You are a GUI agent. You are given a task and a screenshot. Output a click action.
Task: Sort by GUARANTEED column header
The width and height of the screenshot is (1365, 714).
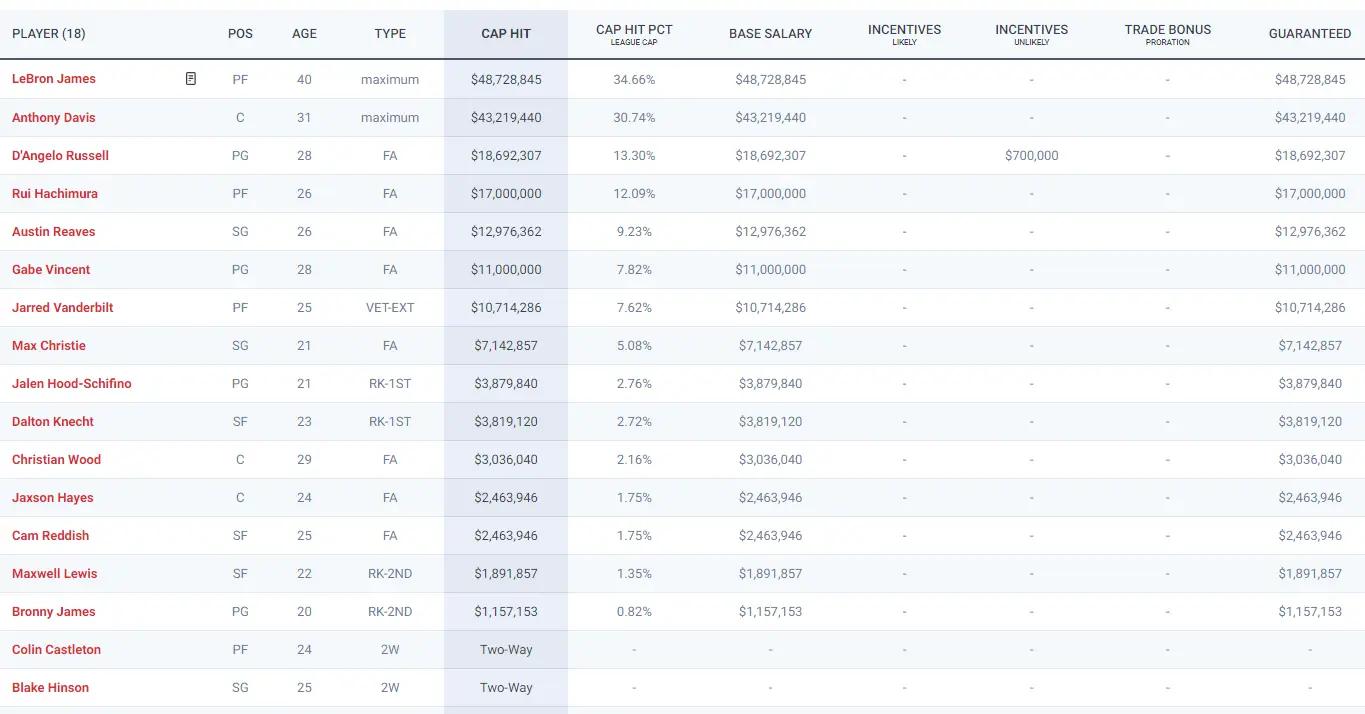[x=1309, y=34]
